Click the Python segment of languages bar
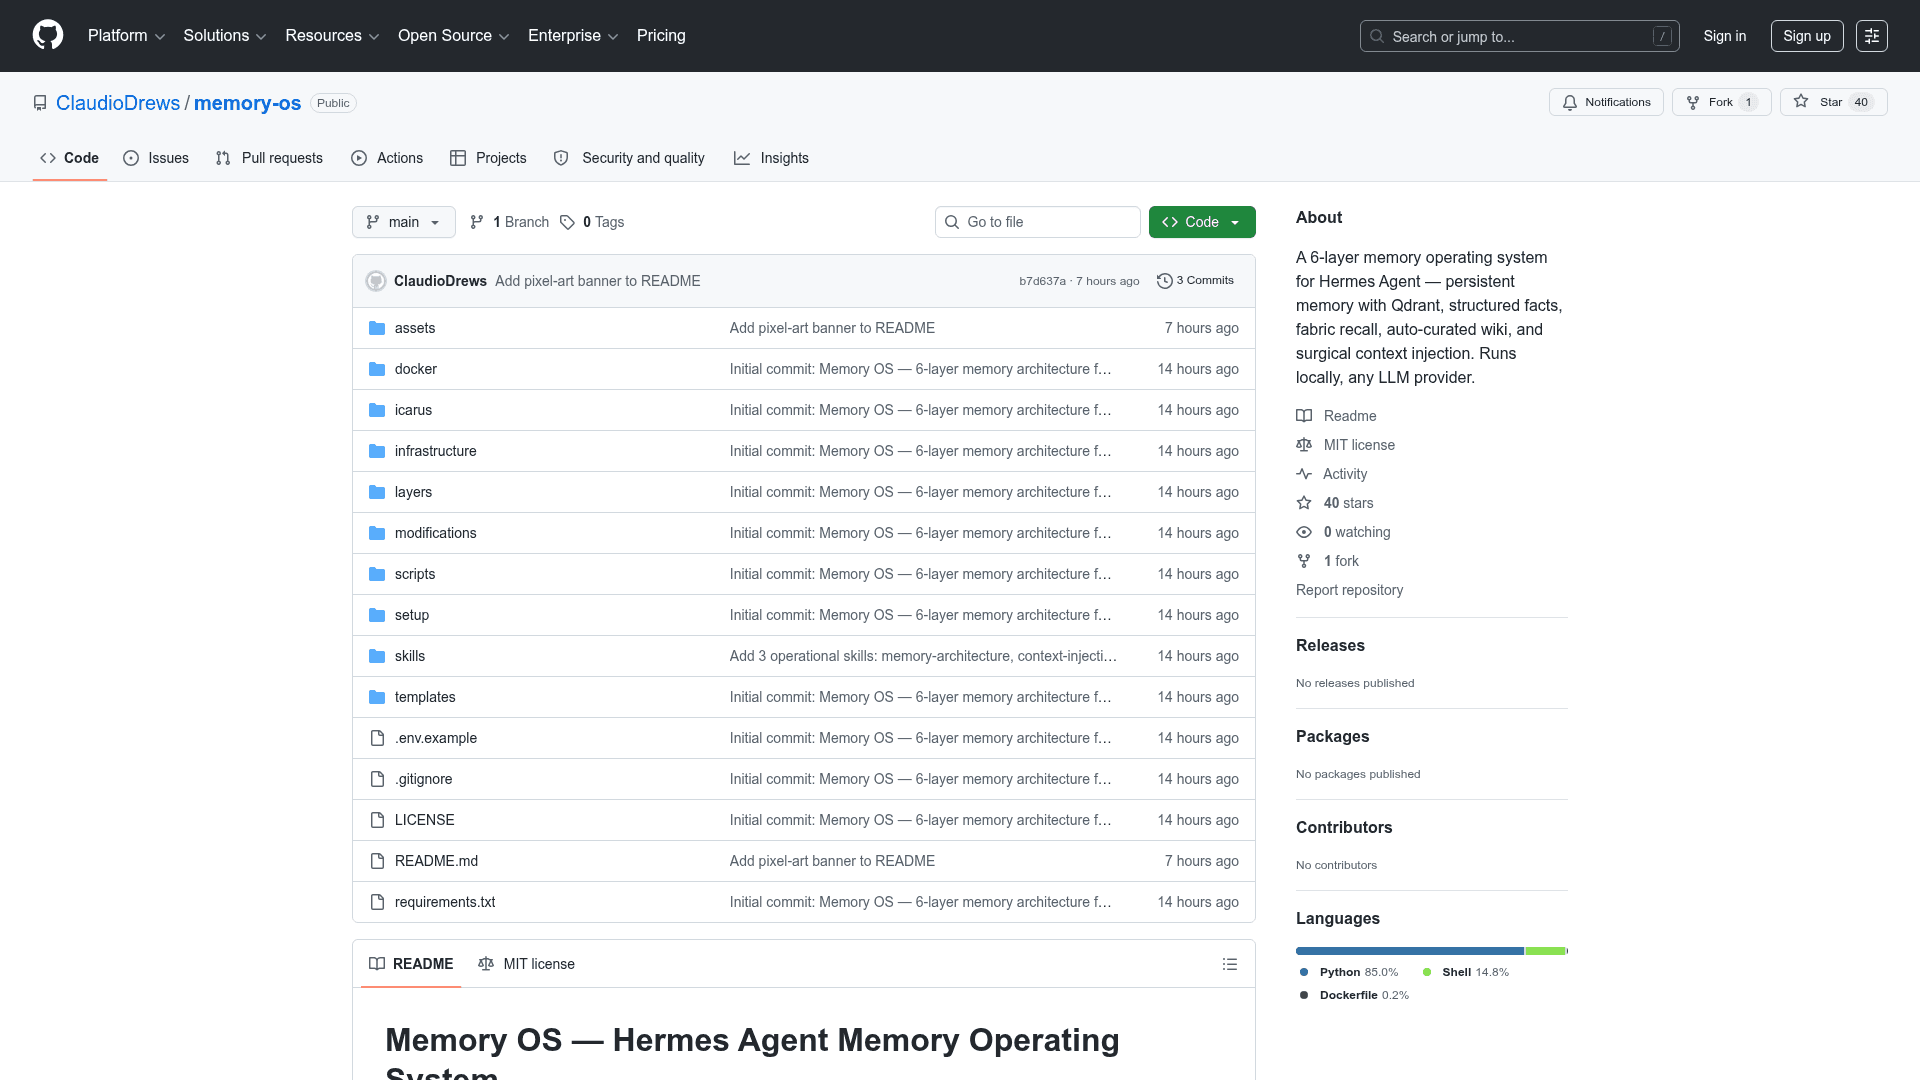 pyautogui.click(x=1409, y=951)
